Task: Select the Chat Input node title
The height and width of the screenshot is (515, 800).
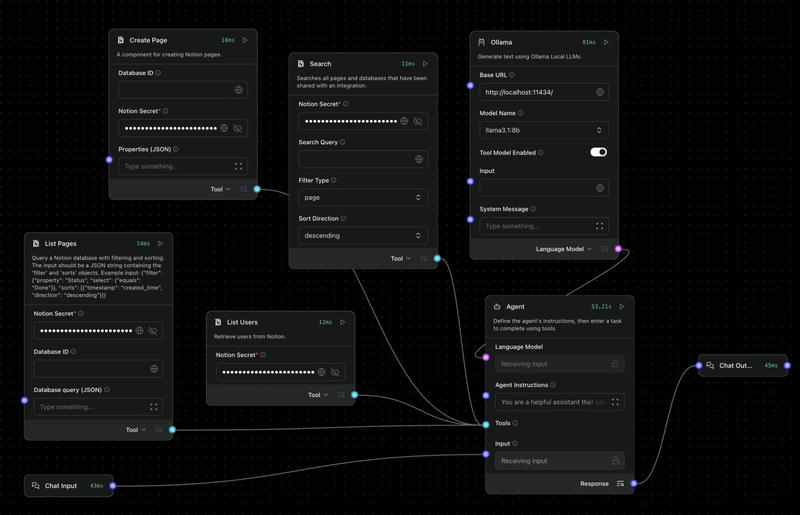Action: 61,485
